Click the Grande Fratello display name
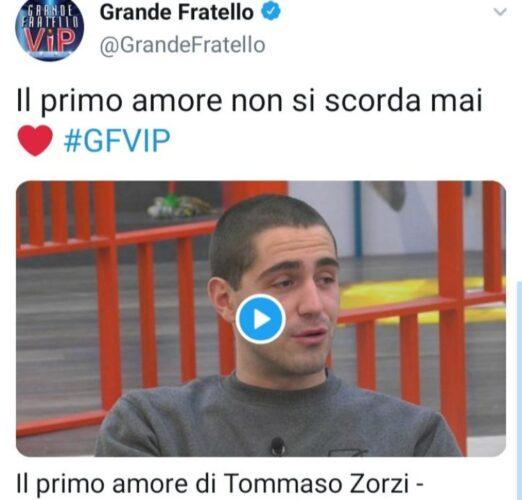 177,12
